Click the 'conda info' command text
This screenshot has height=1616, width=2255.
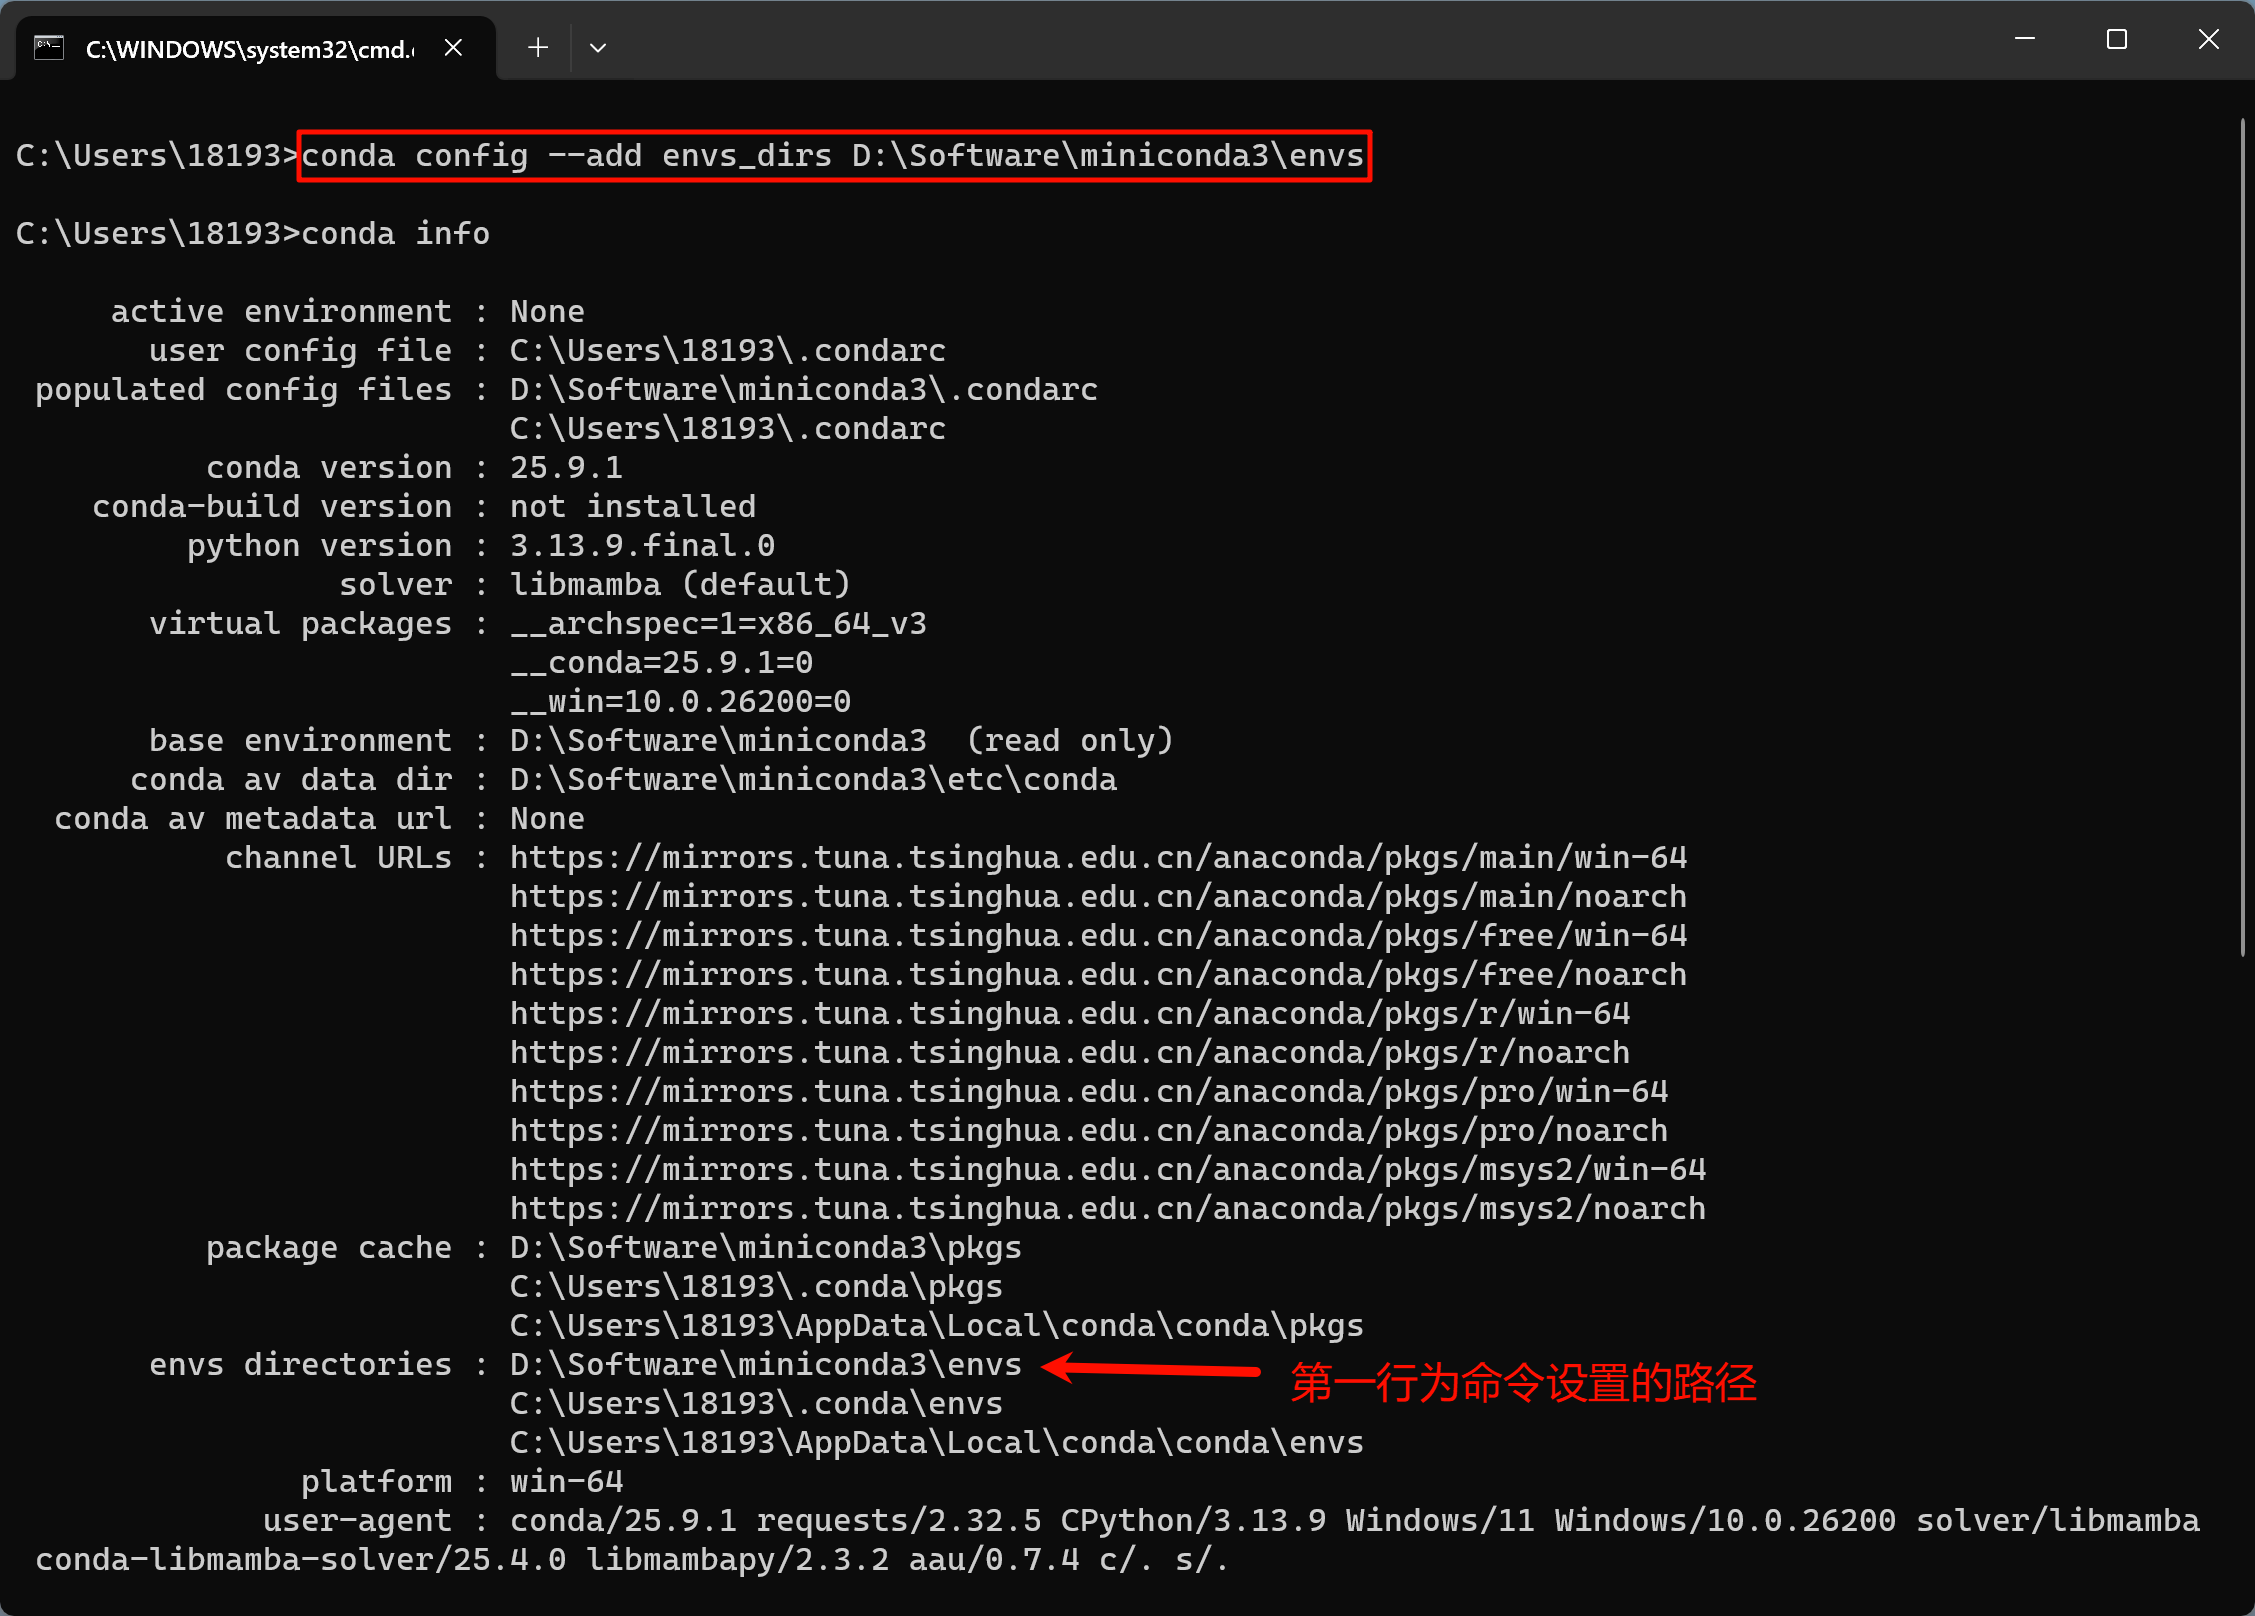click(395, 234)
